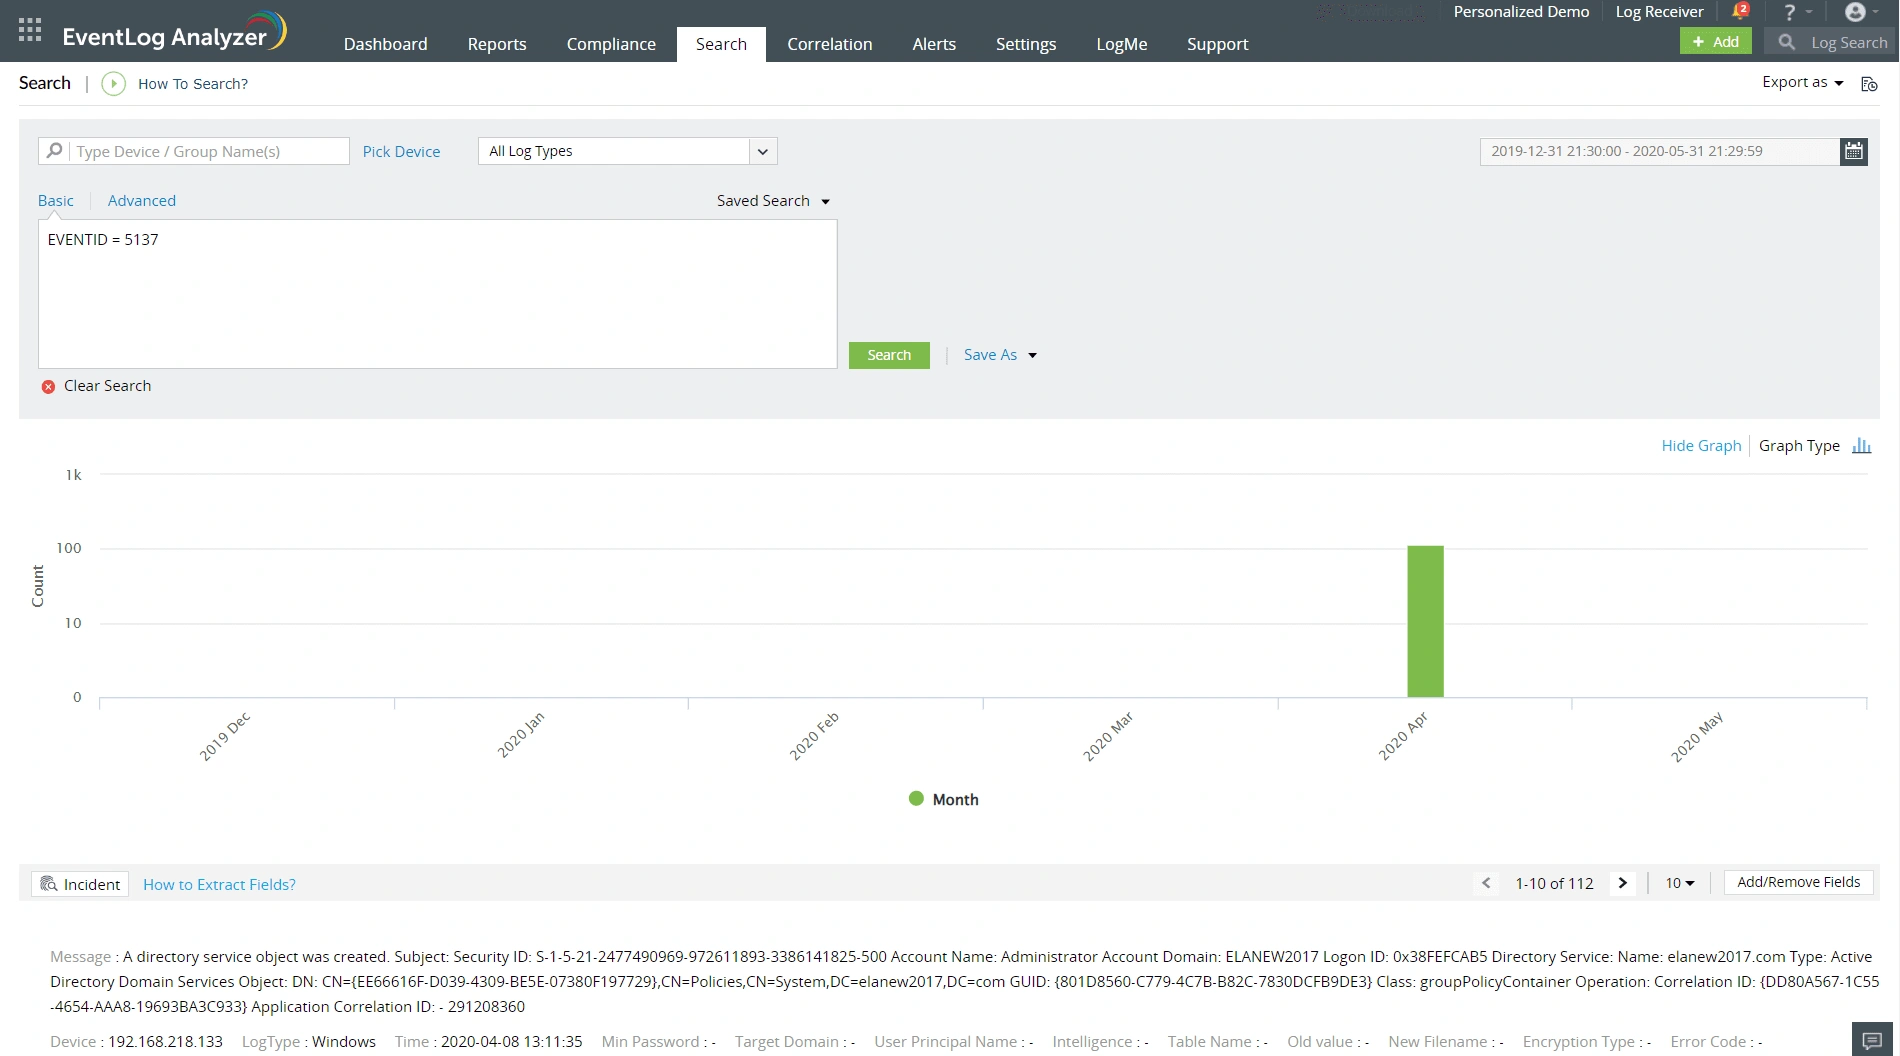This screenshot has height=1056, width=1900.
Task: Run the green Search button
Action: 889,355
